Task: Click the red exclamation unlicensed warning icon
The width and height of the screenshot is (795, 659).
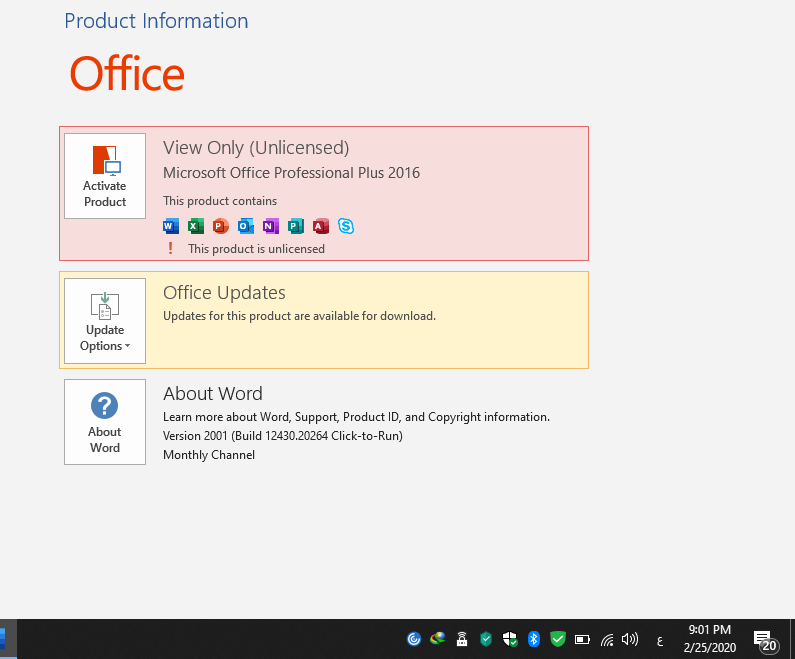Action: tap(170, 248)
